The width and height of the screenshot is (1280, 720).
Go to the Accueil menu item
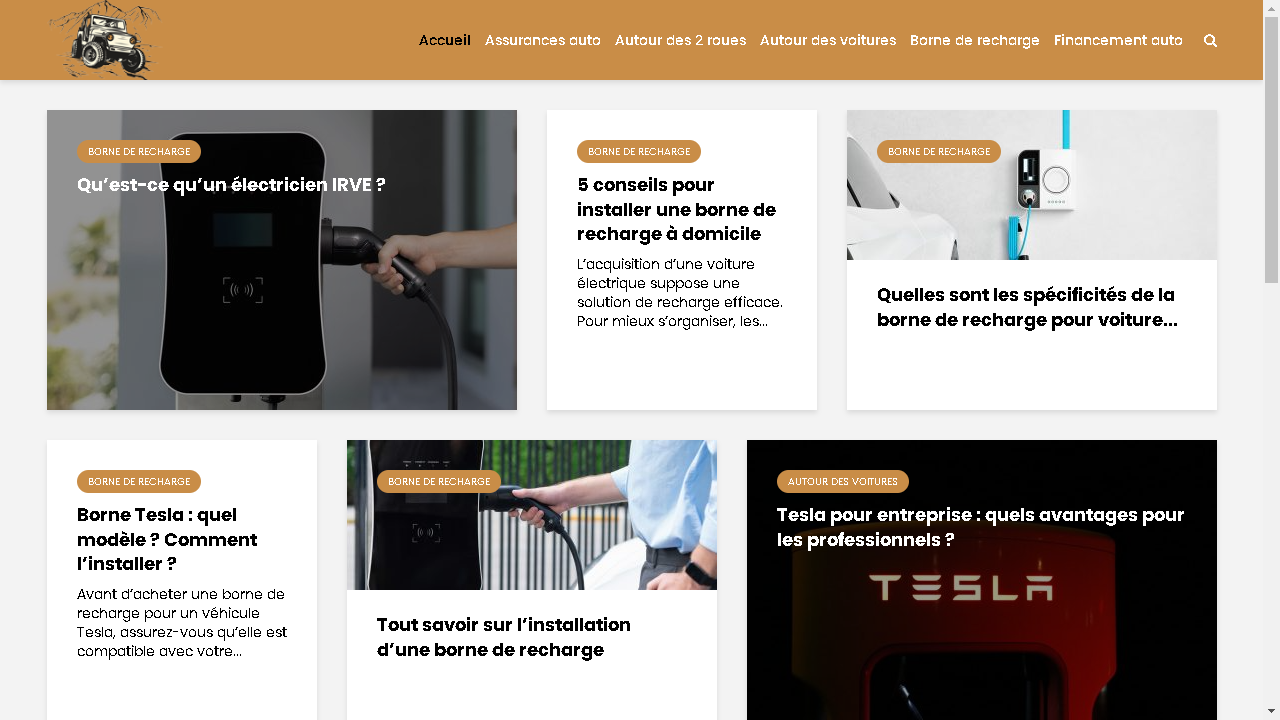point(445,40)
